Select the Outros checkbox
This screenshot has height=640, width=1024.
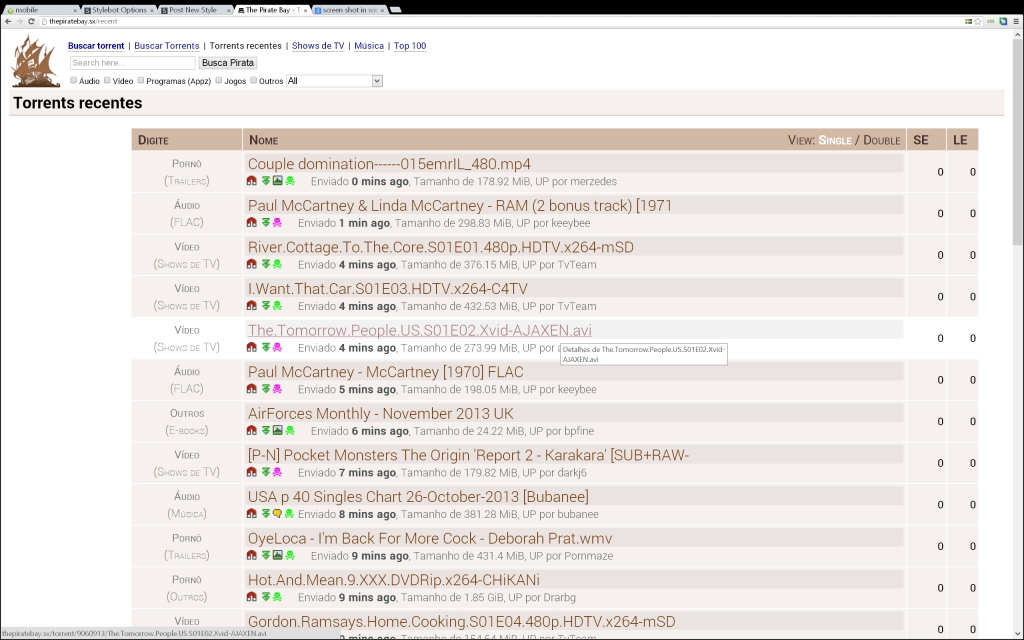(254, 80)
